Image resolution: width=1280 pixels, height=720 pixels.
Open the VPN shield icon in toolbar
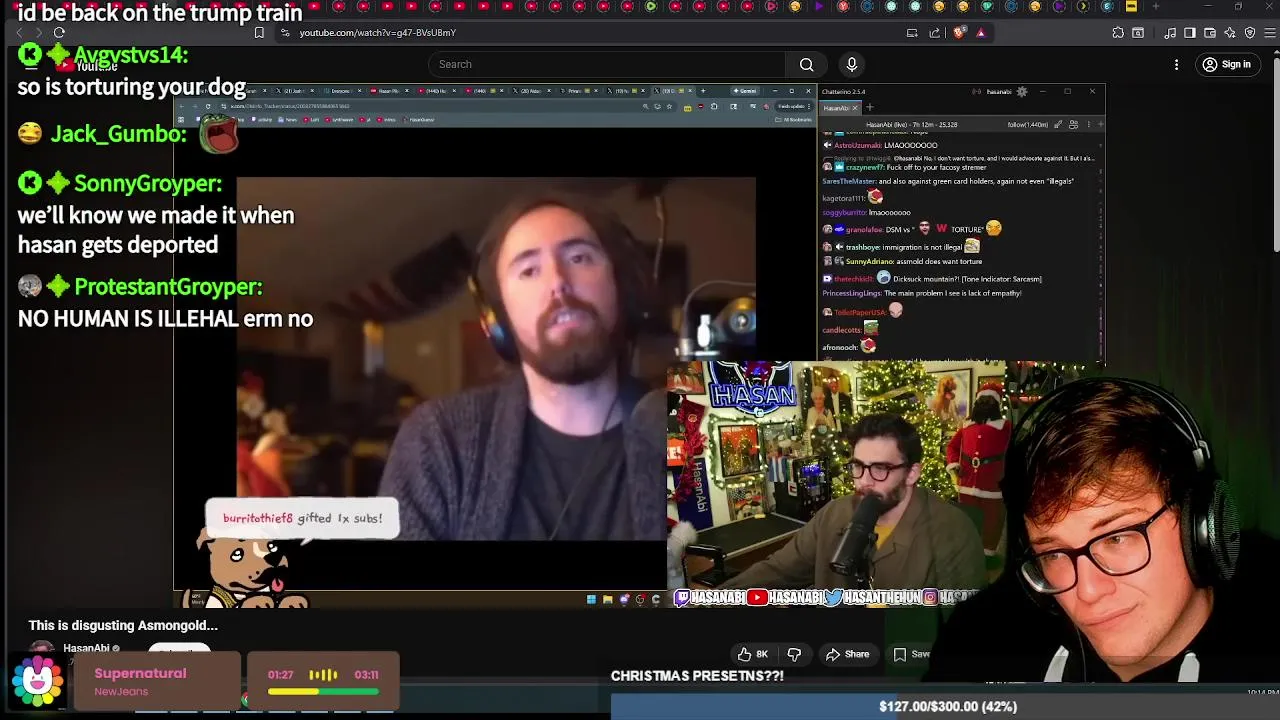1250,32
